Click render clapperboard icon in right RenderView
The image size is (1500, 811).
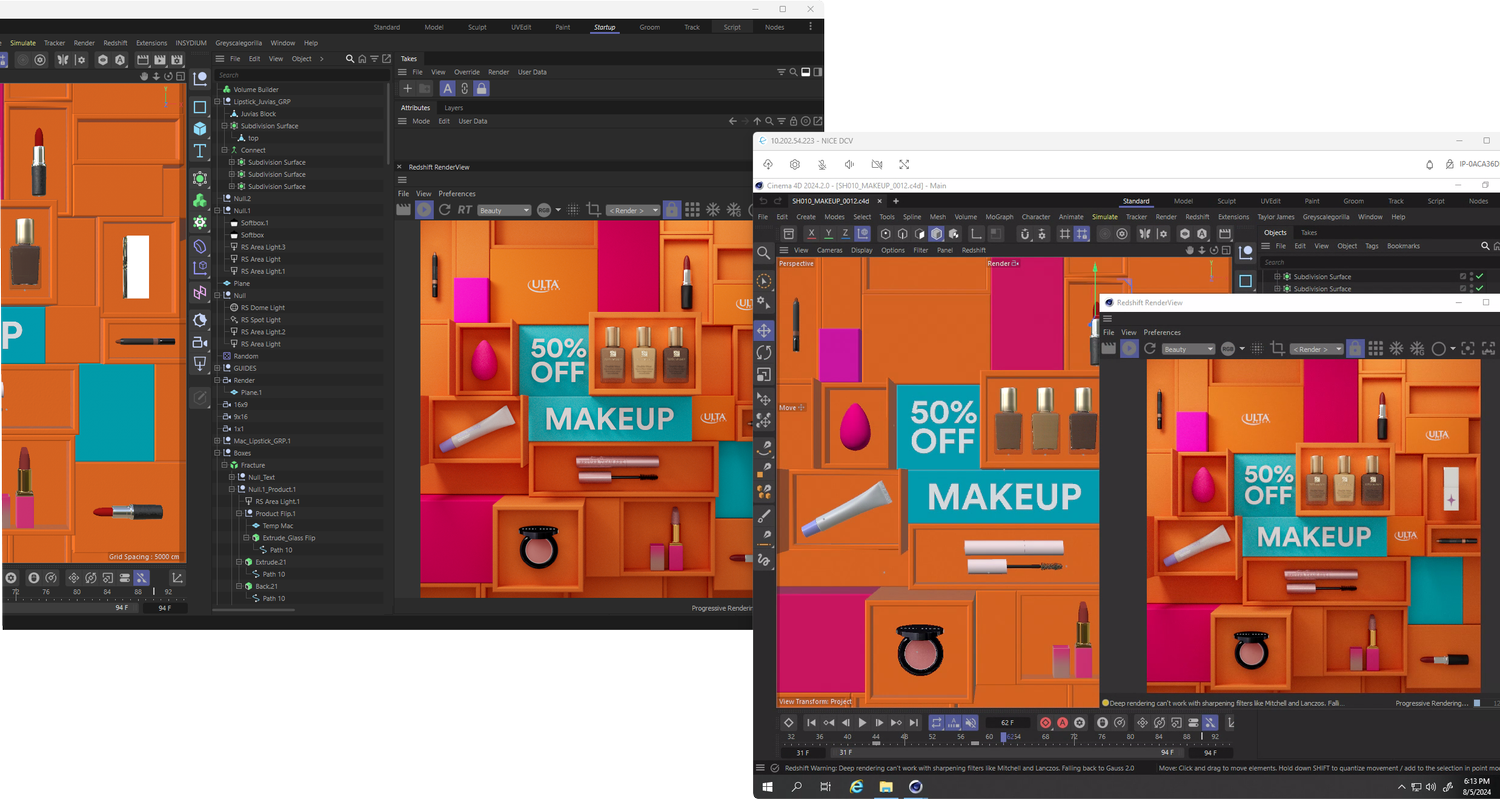pyautogui.click(x=1108, y=348)
